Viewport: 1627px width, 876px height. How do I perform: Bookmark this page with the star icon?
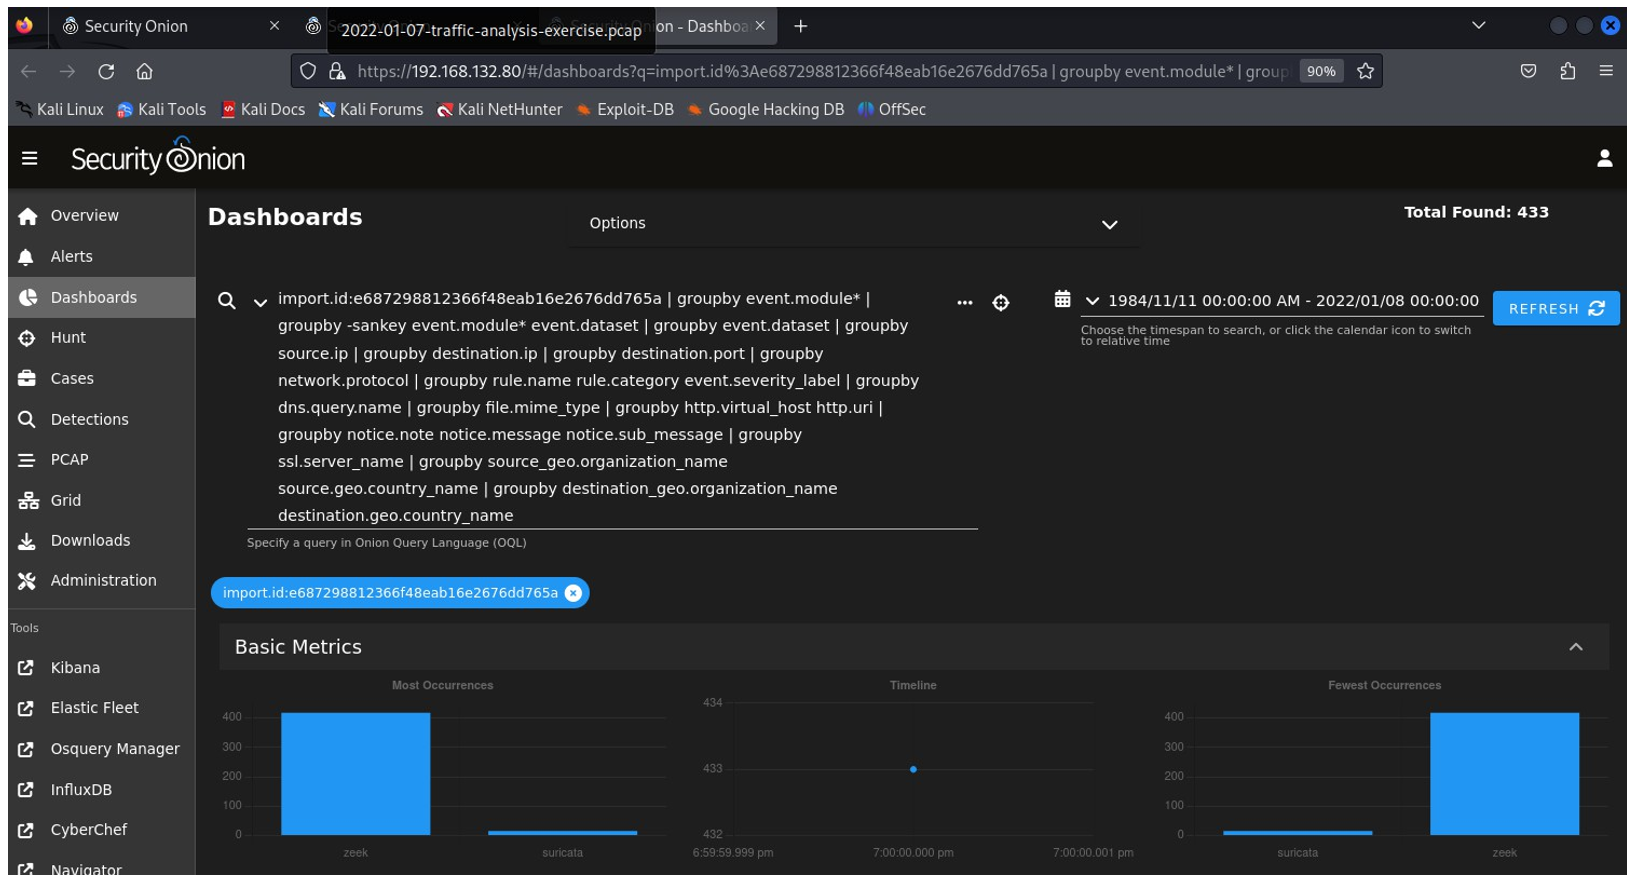pos(1365,71)
